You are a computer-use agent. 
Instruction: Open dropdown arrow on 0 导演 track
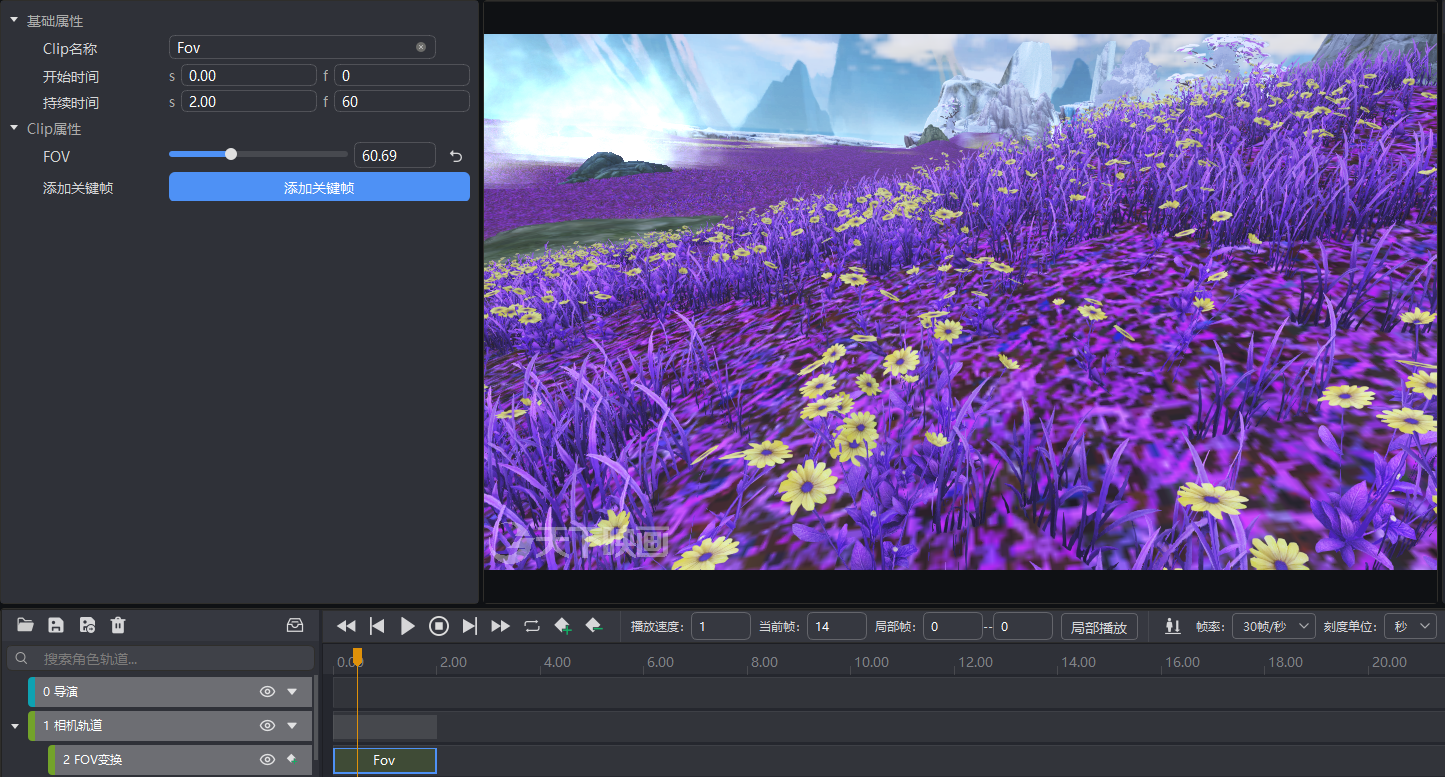[292, 691]
